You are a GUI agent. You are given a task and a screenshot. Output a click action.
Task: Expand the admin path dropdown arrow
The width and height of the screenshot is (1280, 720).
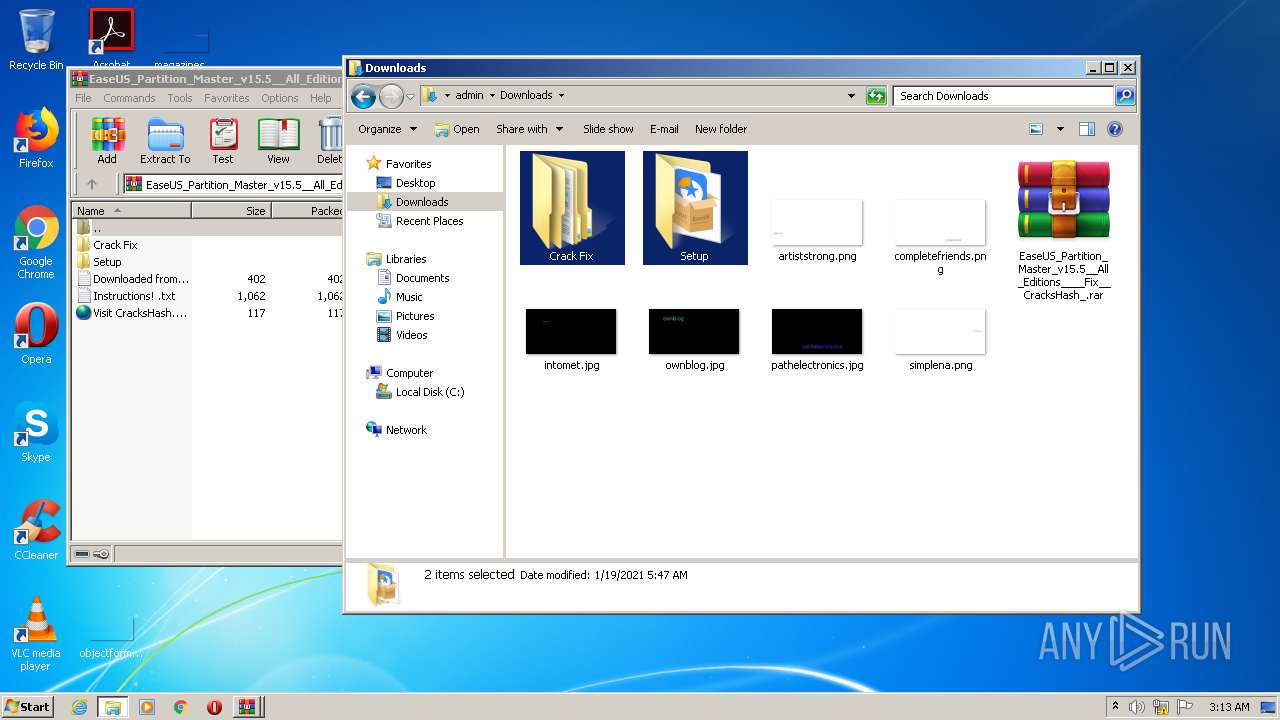pos(492,96)
